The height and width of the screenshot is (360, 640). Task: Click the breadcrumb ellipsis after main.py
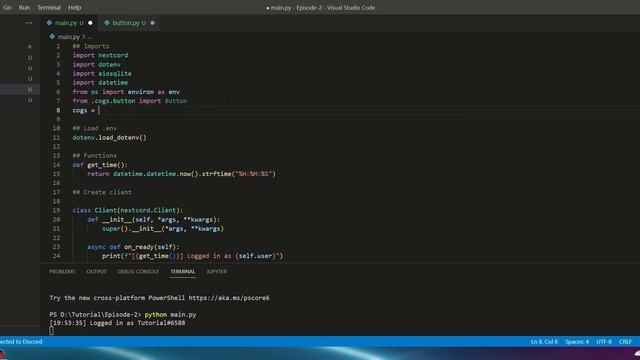(90, 37)
